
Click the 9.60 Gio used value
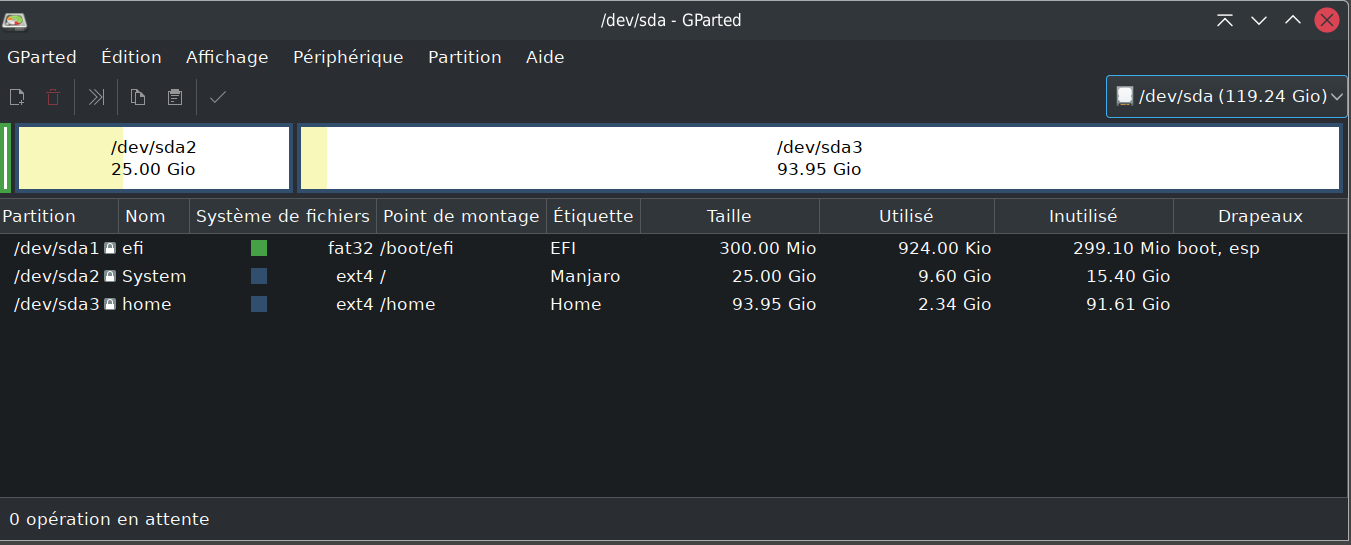tap(955, 276)
